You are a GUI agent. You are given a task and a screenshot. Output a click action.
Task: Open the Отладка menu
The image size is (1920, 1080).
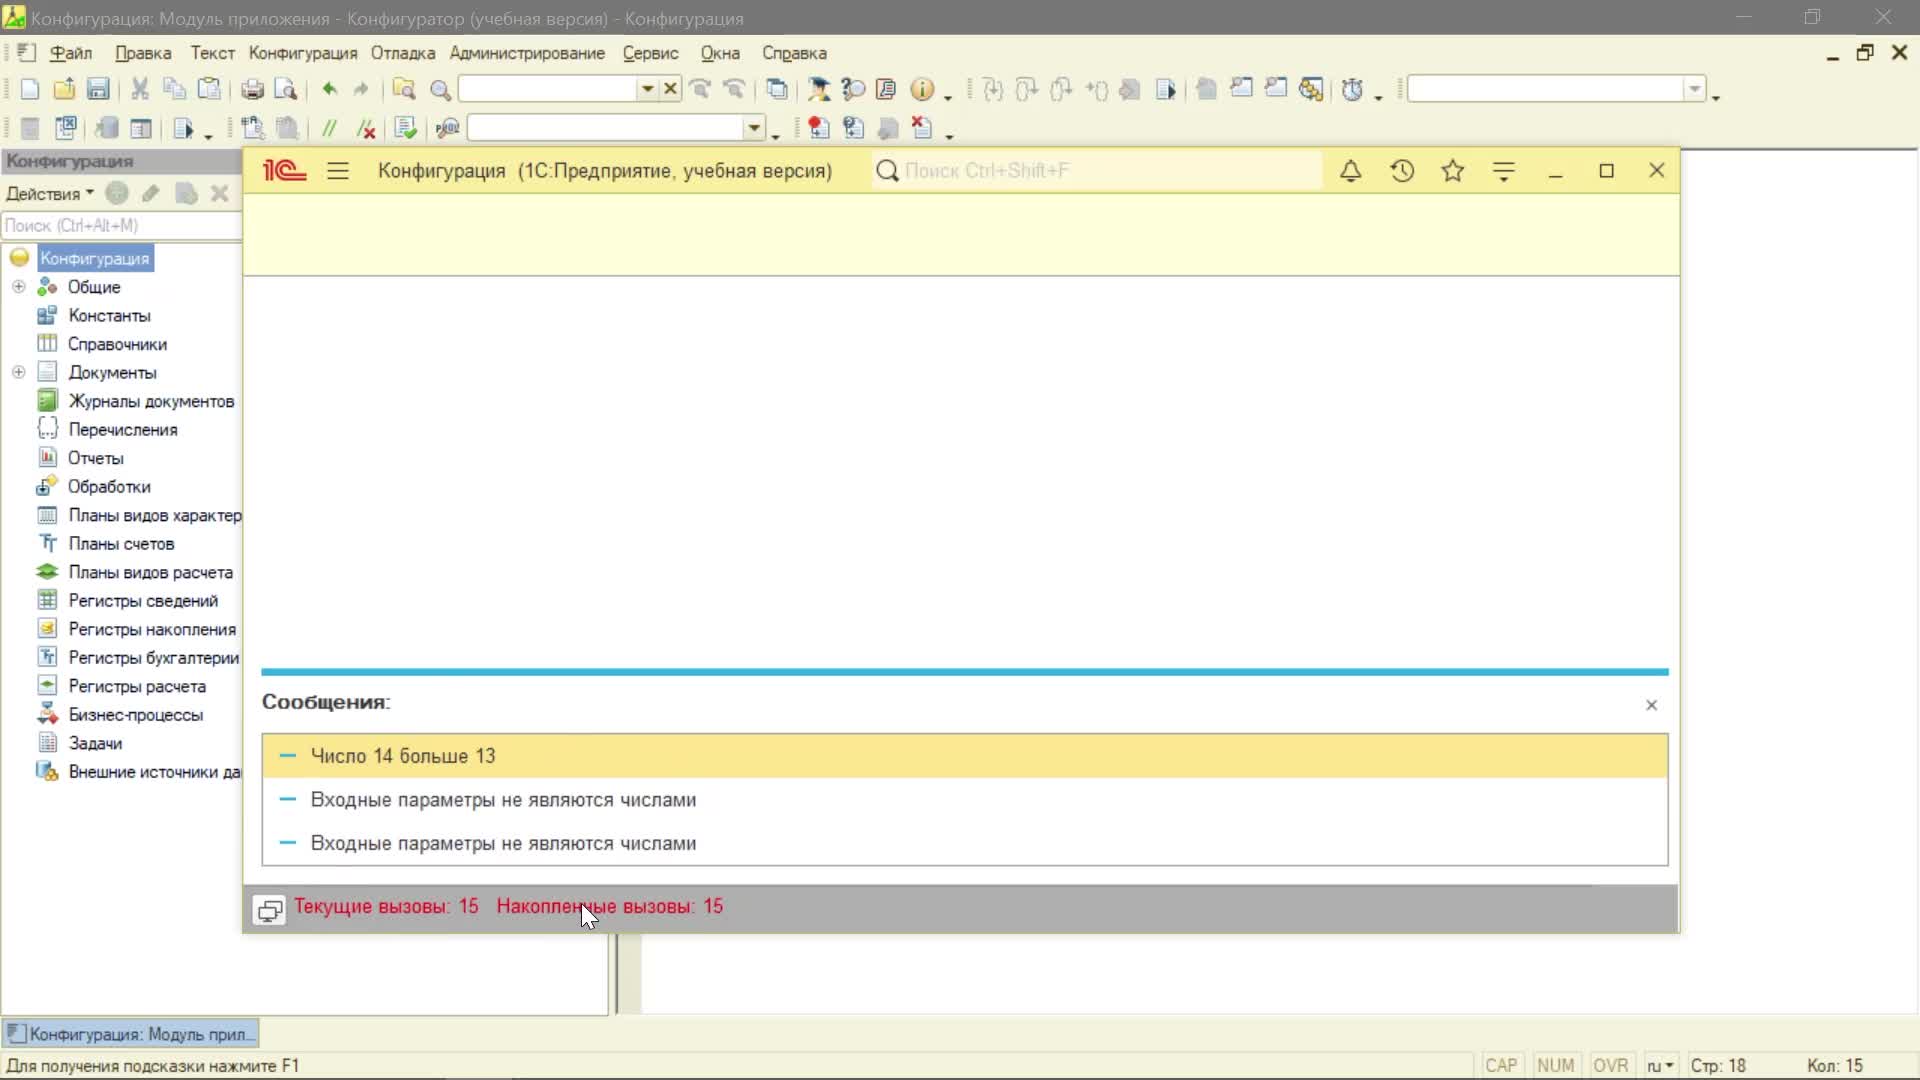403,53
